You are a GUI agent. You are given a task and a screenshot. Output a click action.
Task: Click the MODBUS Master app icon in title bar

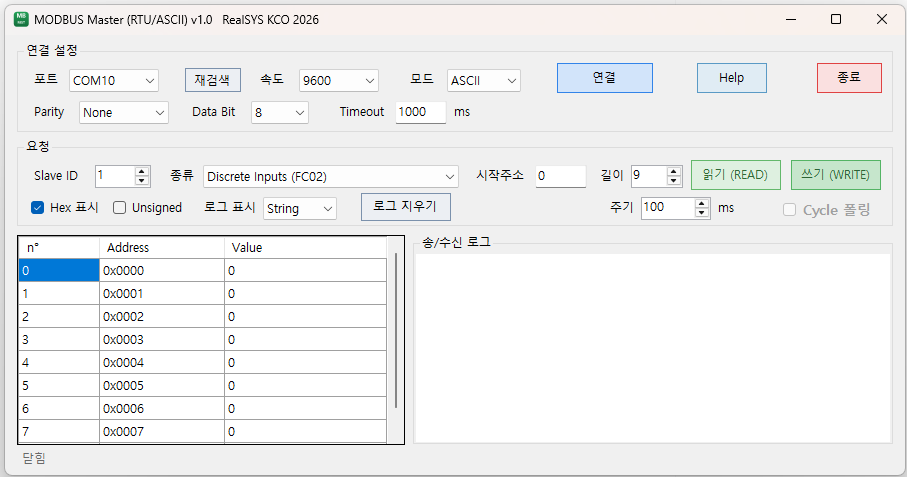[x=21, y=19]
